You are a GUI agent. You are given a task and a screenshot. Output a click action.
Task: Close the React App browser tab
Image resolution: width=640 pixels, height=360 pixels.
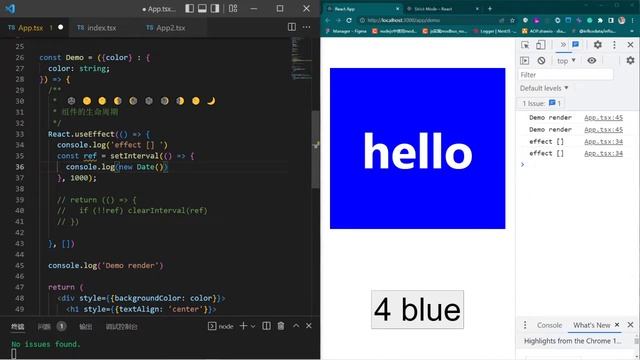coord(398,9)
